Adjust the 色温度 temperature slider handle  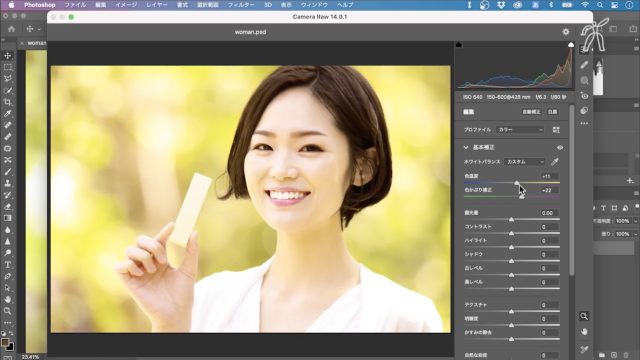[517, 183]
